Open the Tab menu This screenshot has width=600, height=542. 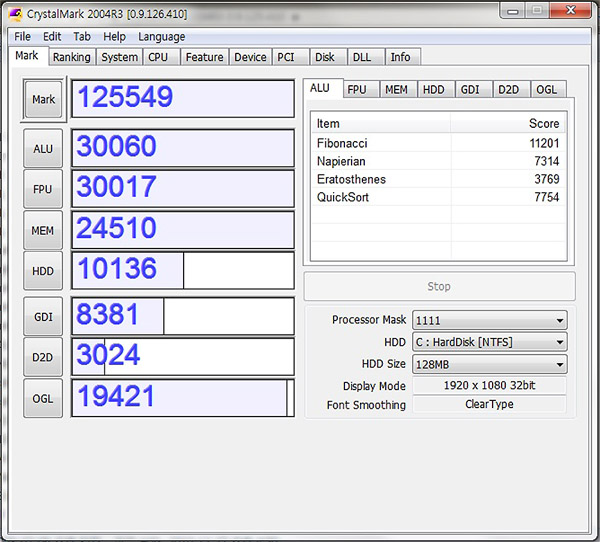[82, 37]
